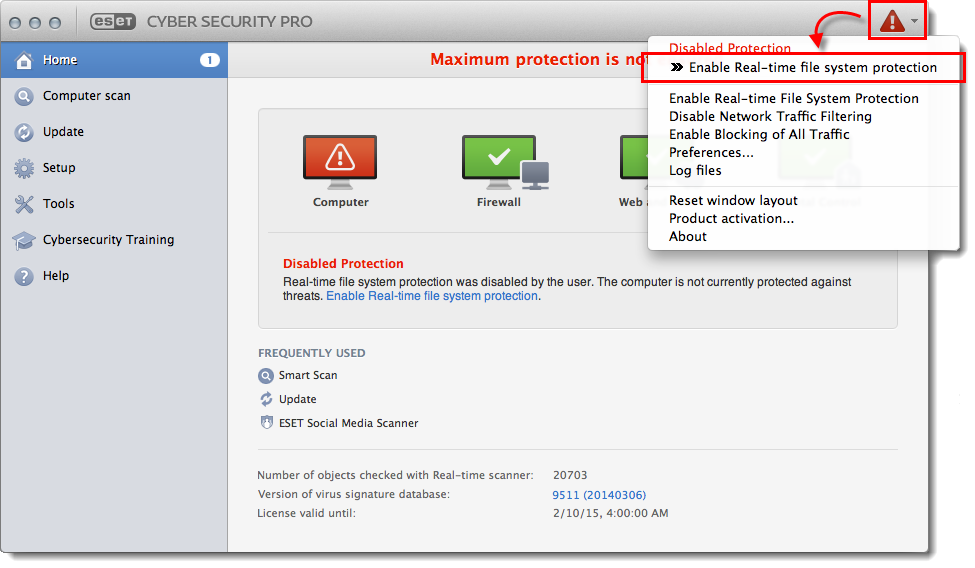Click the red warning triangle status icon
Image resolution: width=975 pixels, height=568 pixels.
click(x=892, y=21)
